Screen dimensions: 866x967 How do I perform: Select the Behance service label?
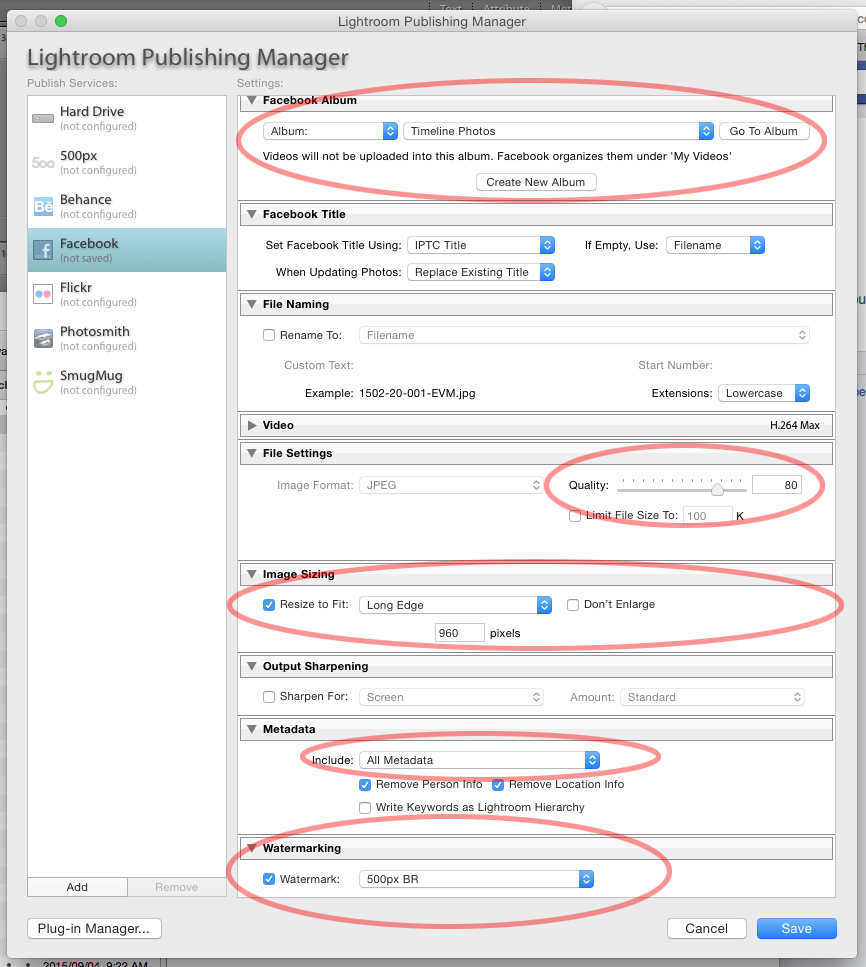pos(86,200)
